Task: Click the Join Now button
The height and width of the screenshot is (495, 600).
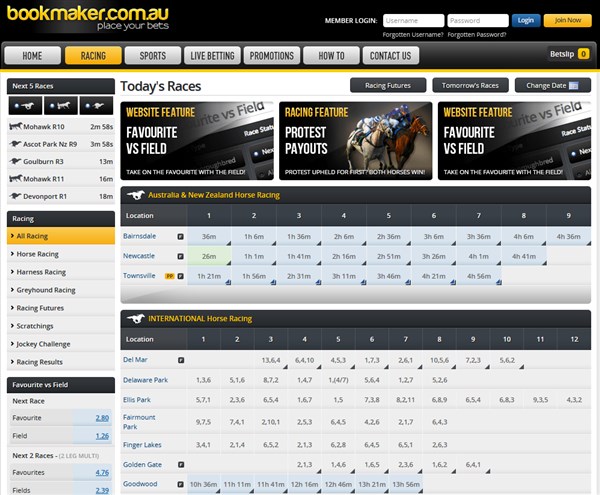Action: pyautogui.click(x=567, y=20)
